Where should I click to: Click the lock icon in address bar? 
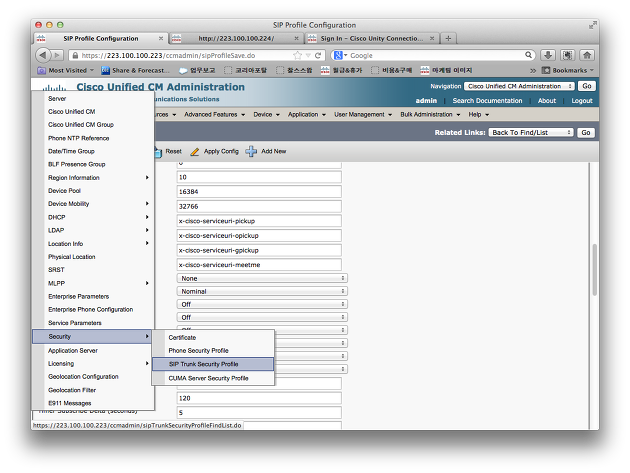click(75, 55)
